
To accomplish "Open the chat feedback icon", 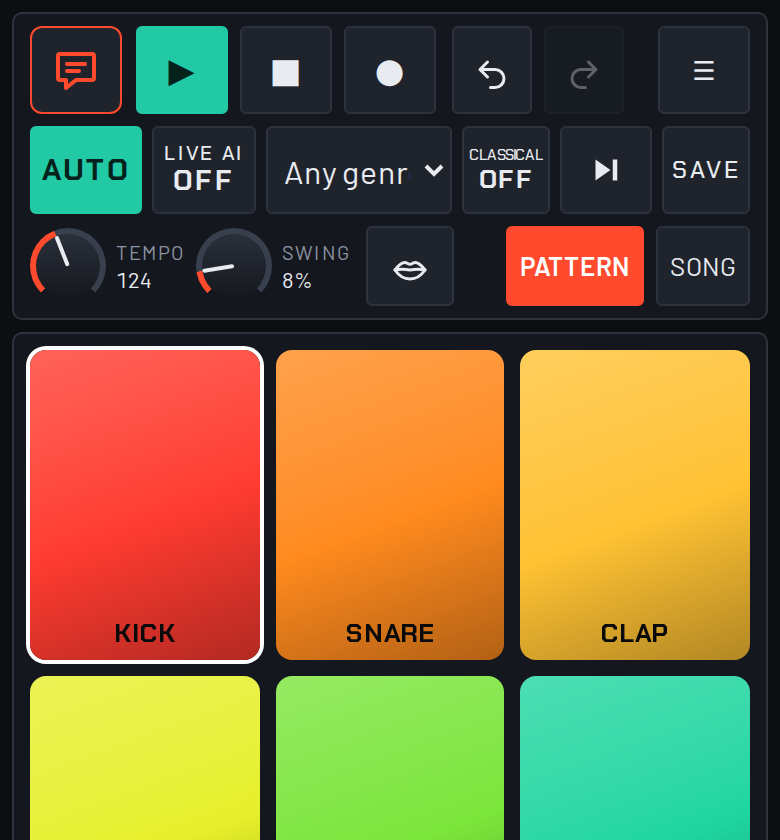I will (x=76, y=70).
